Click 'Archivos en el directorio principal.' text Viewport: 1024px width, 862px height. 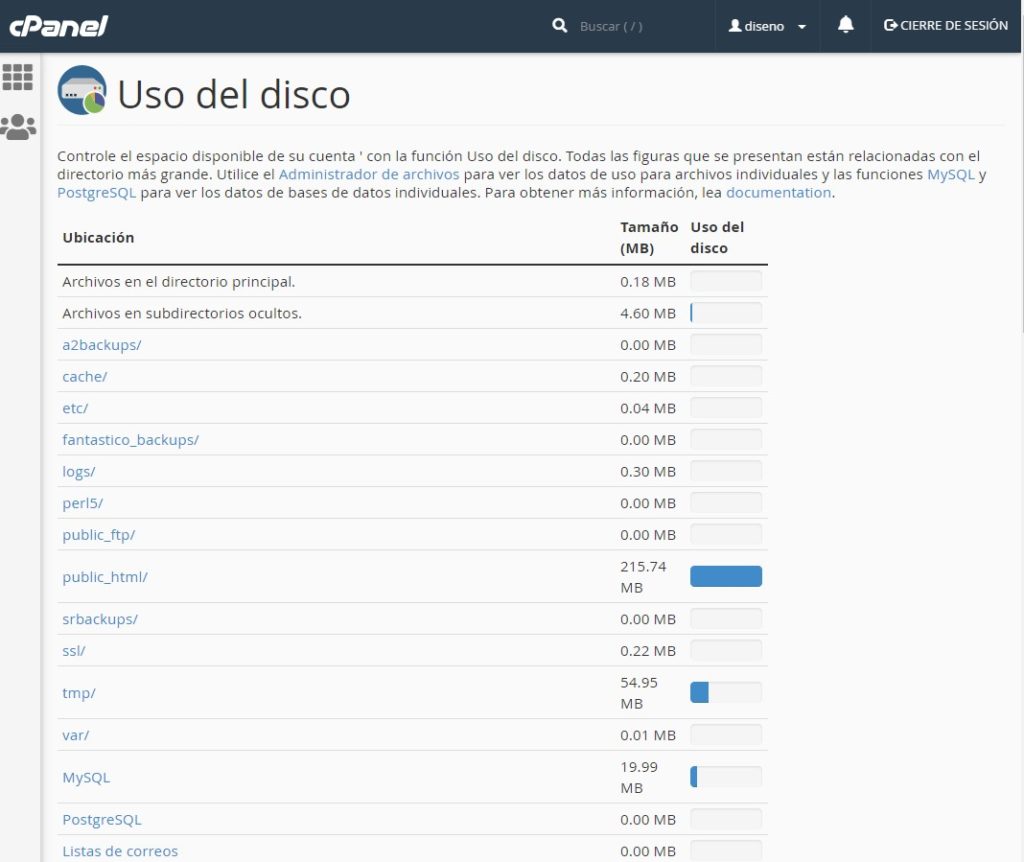[x=179, y=282]
